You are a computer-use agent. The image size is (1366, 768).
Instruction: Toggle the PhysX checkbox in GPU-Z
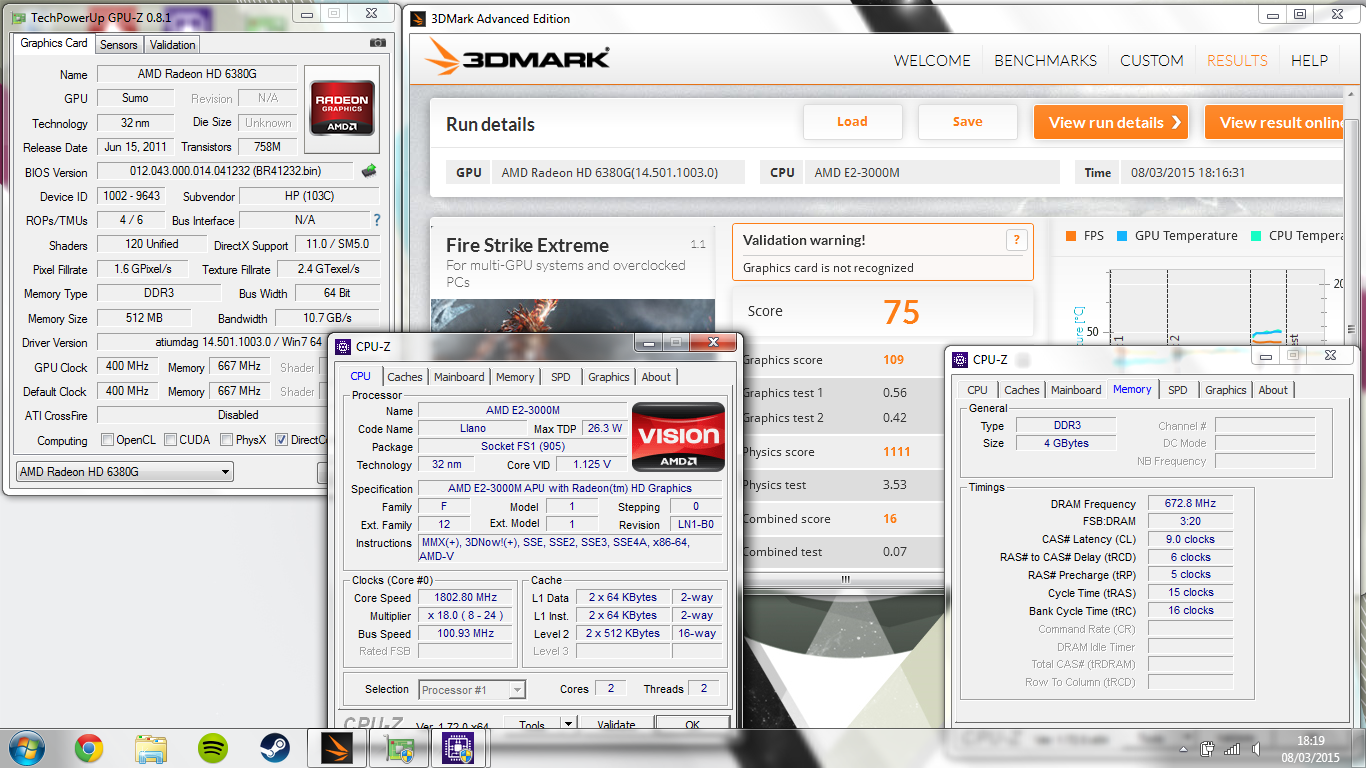coord(226,440)
